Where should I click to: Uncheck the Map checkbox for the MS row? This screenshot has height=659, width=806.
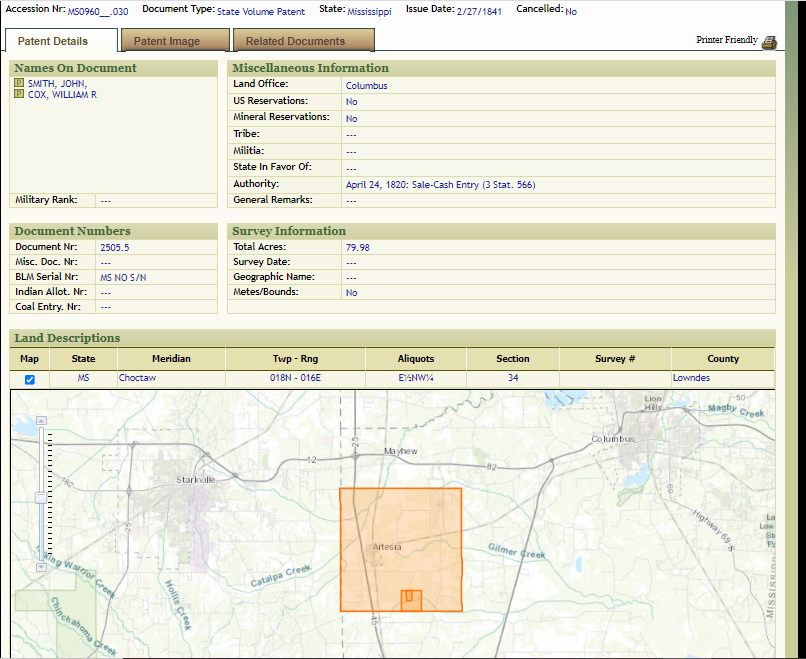tap(29, 379)
